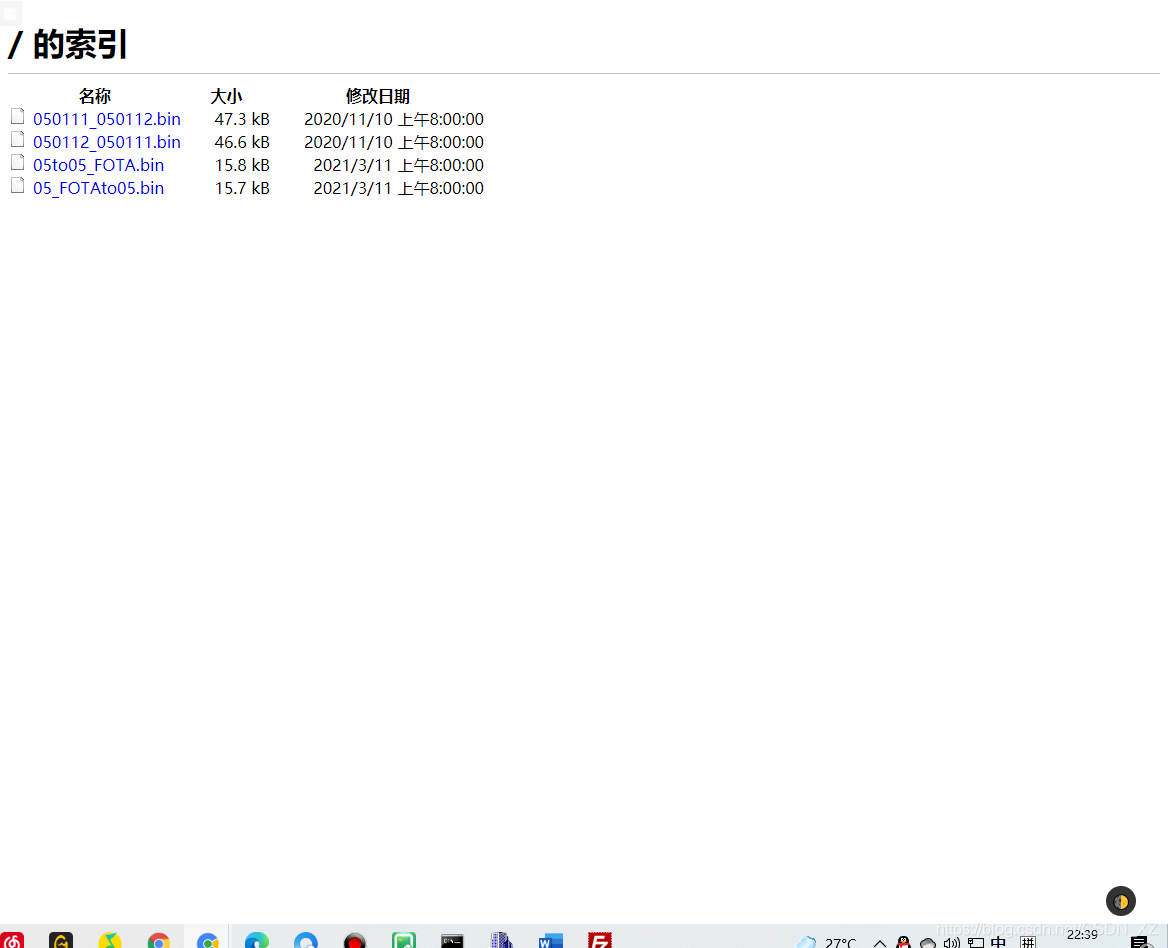Screen dimensions: 1168x948
Task: Open Microsoft Word from the taskbar
Action: [550, 941]
